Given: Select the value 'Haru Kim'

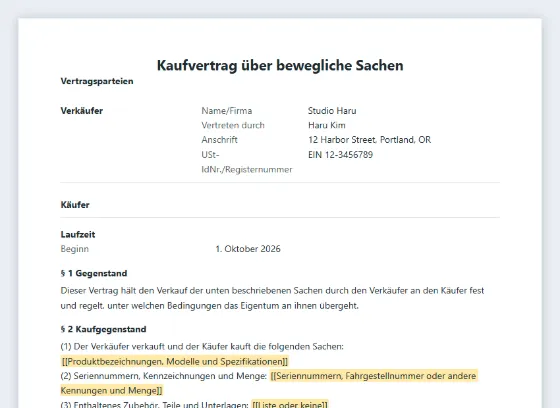Looking at the screenshot, I should [x=327, y=125].
